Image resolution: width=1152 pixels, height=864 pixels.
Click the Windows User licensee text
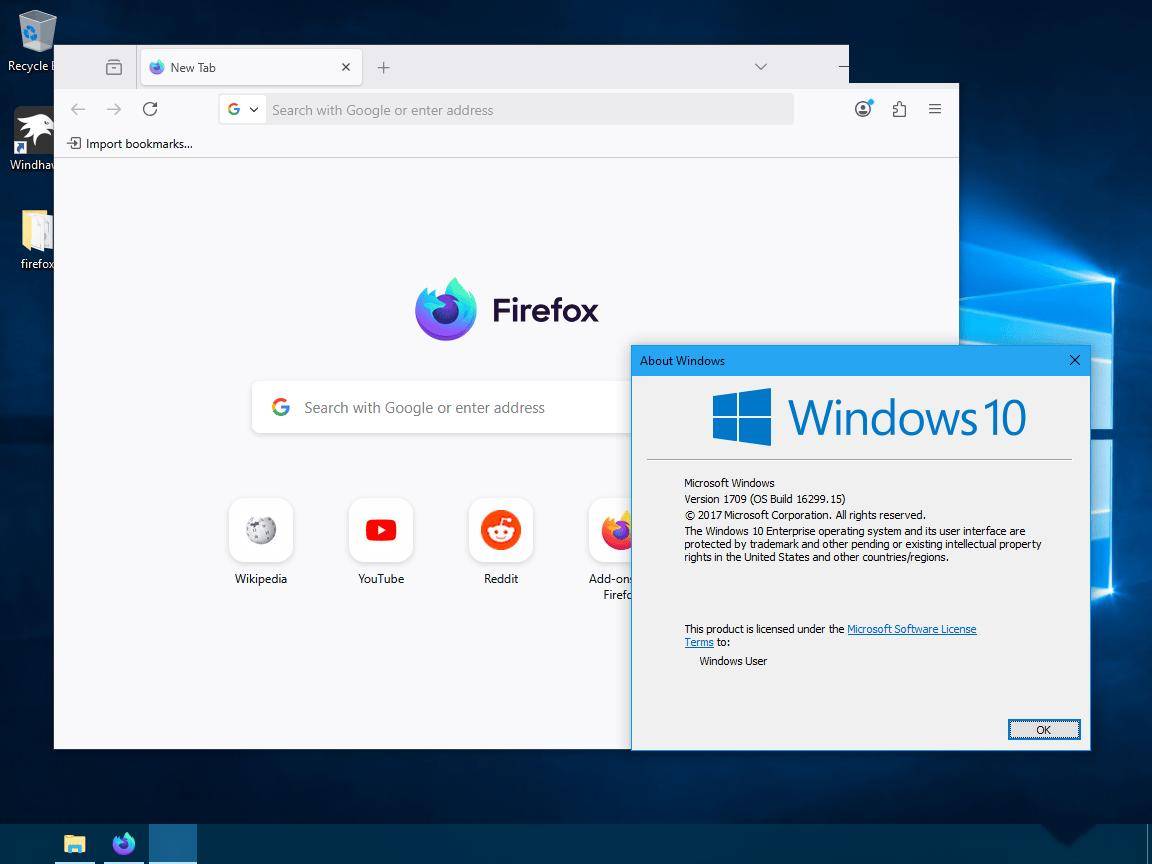click(732, 661)
